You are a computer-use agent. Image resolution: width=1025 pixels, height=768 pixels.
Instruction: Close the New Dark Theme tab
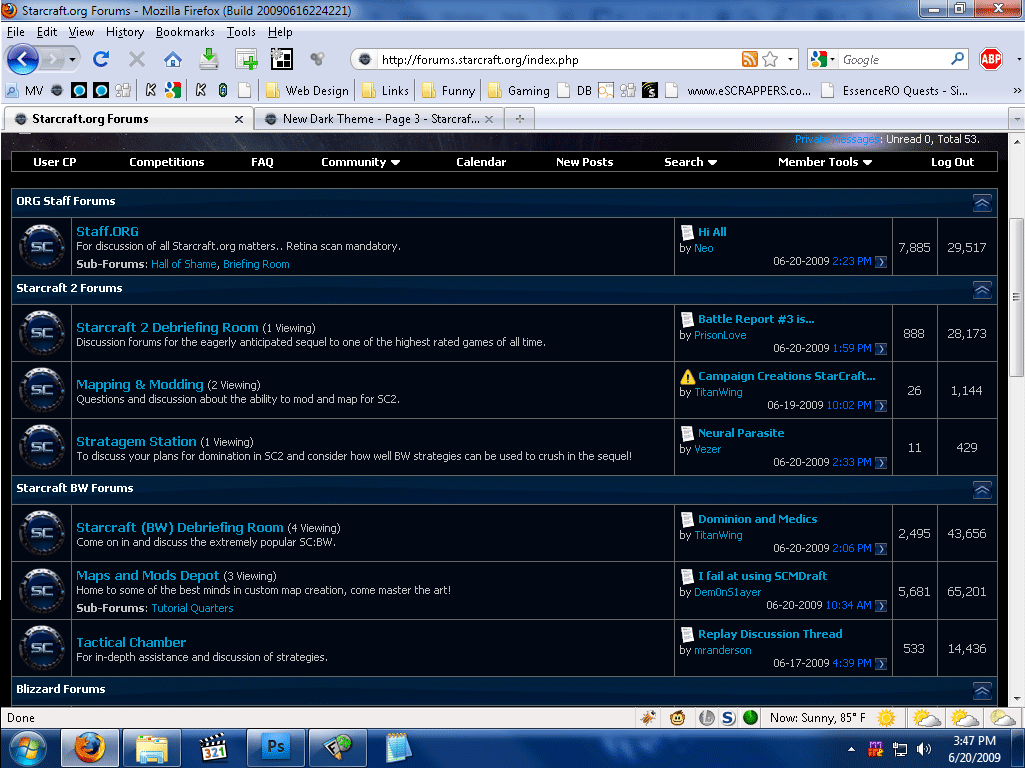click(489, 119)
